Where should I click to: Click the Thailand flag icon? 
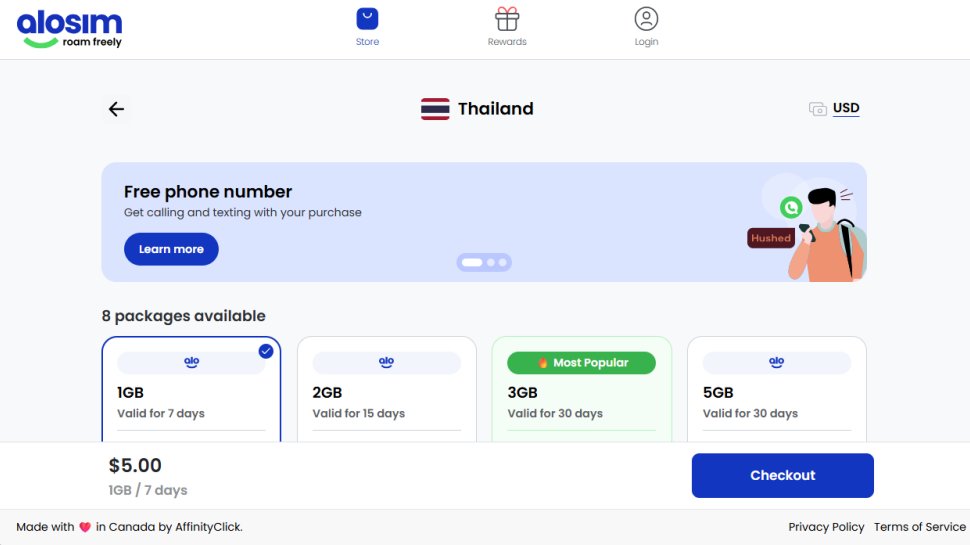coord(435,109)
